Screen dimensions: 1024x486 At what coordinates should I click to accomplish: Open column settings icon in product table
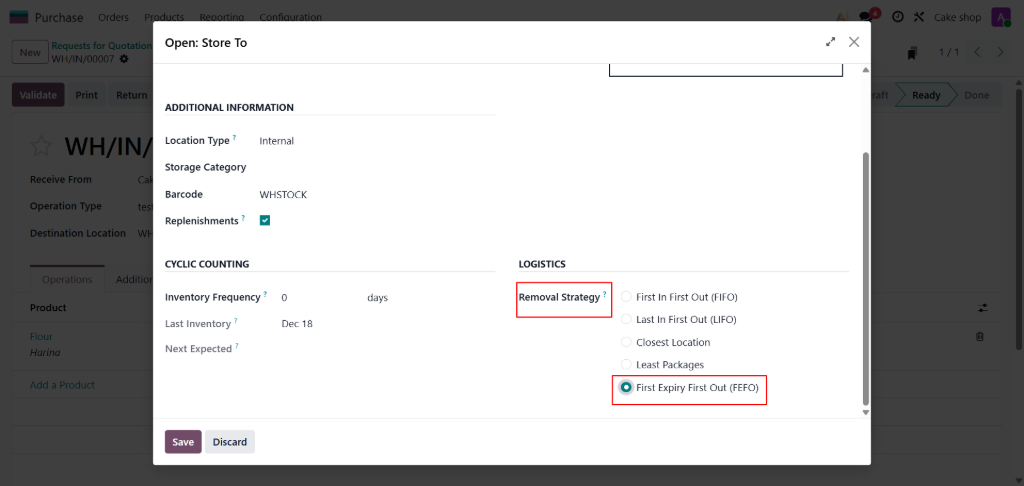[982, 308]
